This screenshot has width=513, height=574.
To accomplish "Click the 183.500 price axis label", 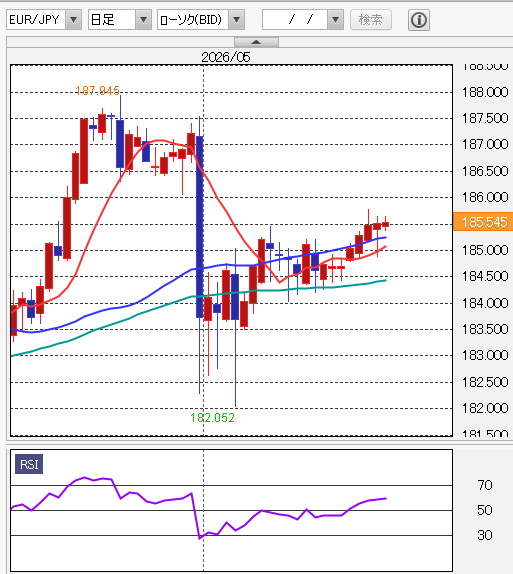I will (x=485, y=329).
